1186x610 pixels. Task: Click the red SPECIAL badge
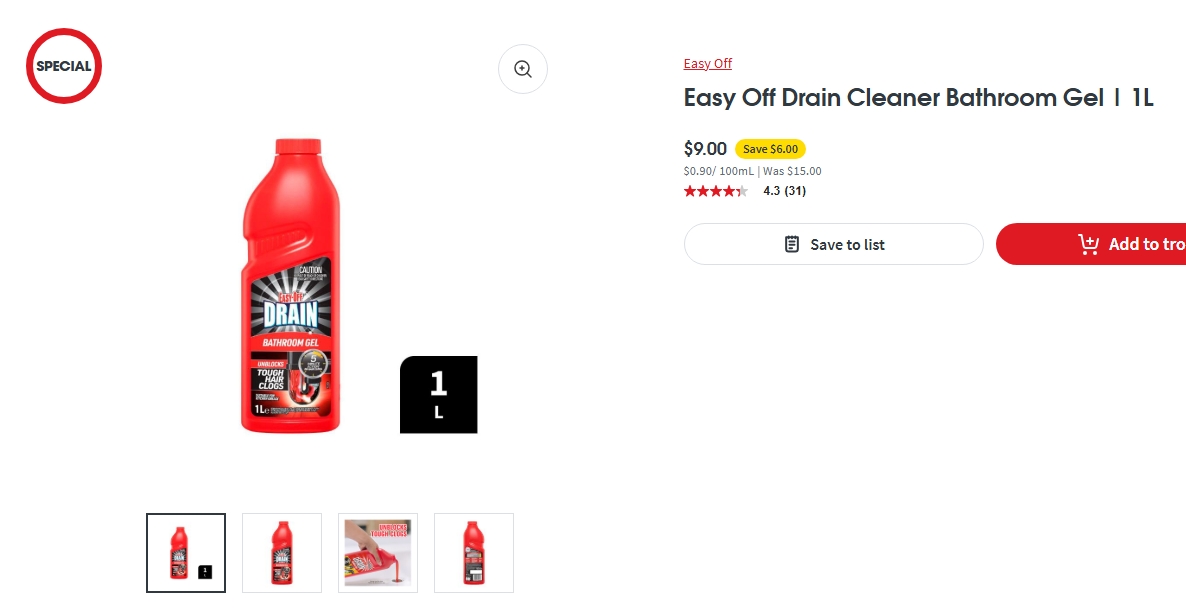[64, 66]
